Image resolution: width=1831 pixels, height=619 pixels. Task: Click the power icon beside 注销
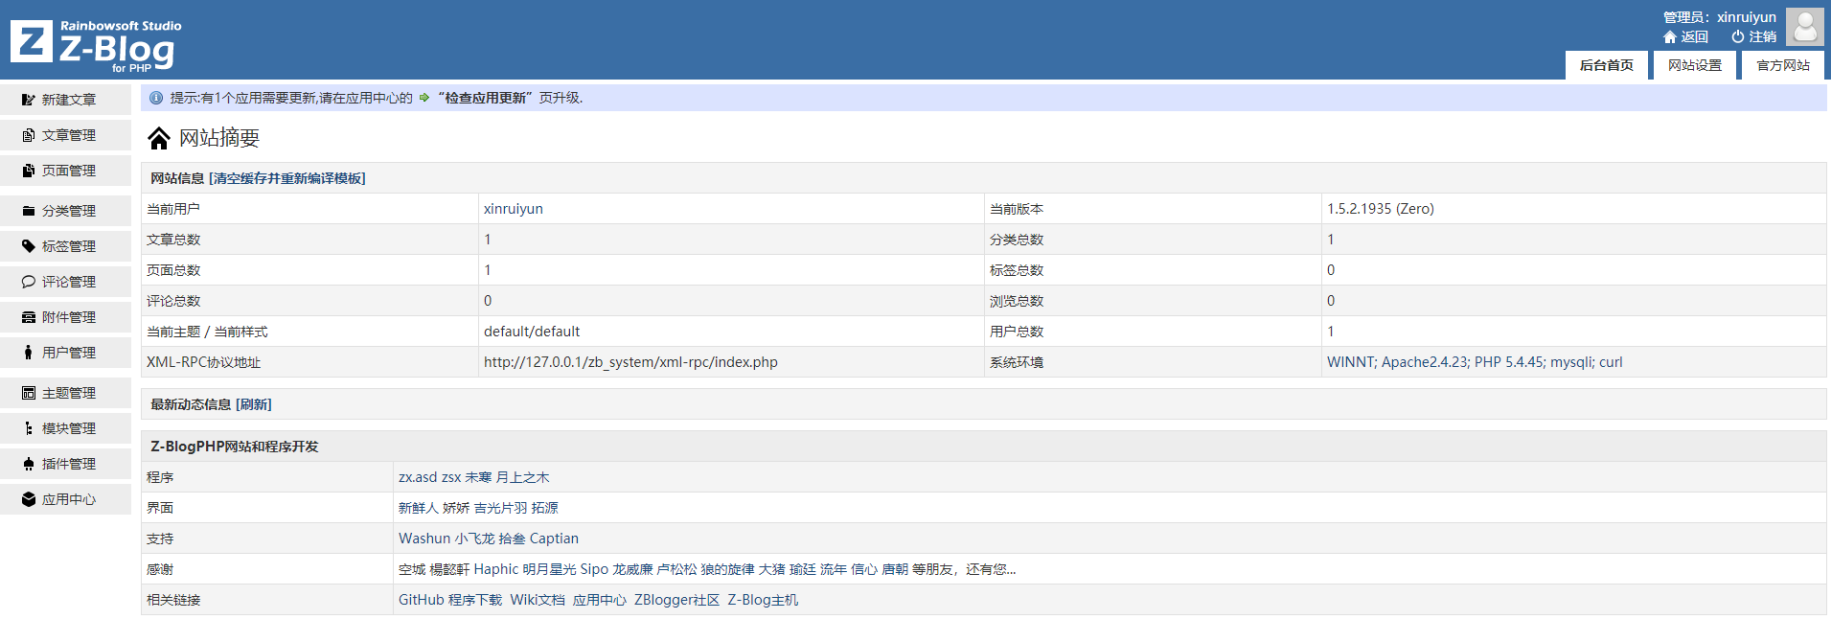(x=1738, y=37)
